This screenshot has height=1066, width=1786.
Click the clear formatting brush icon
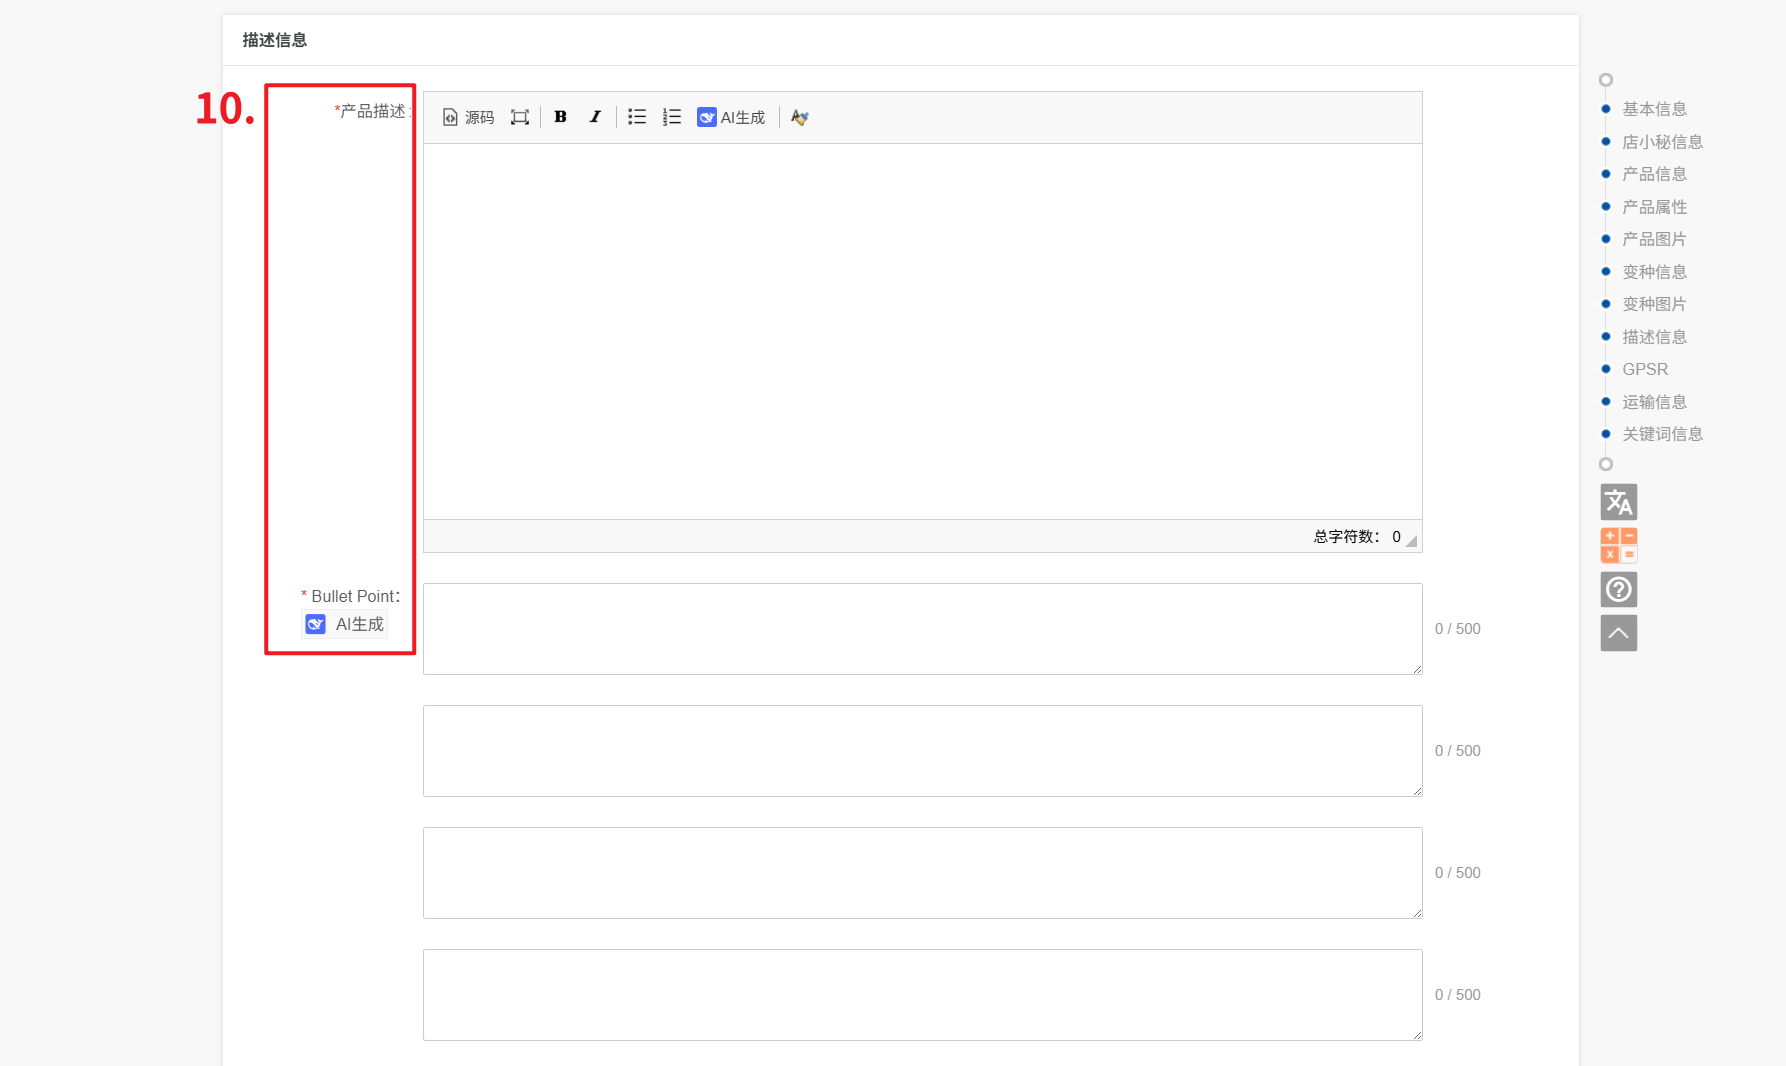pyautogui.click(x=799, y=117)
